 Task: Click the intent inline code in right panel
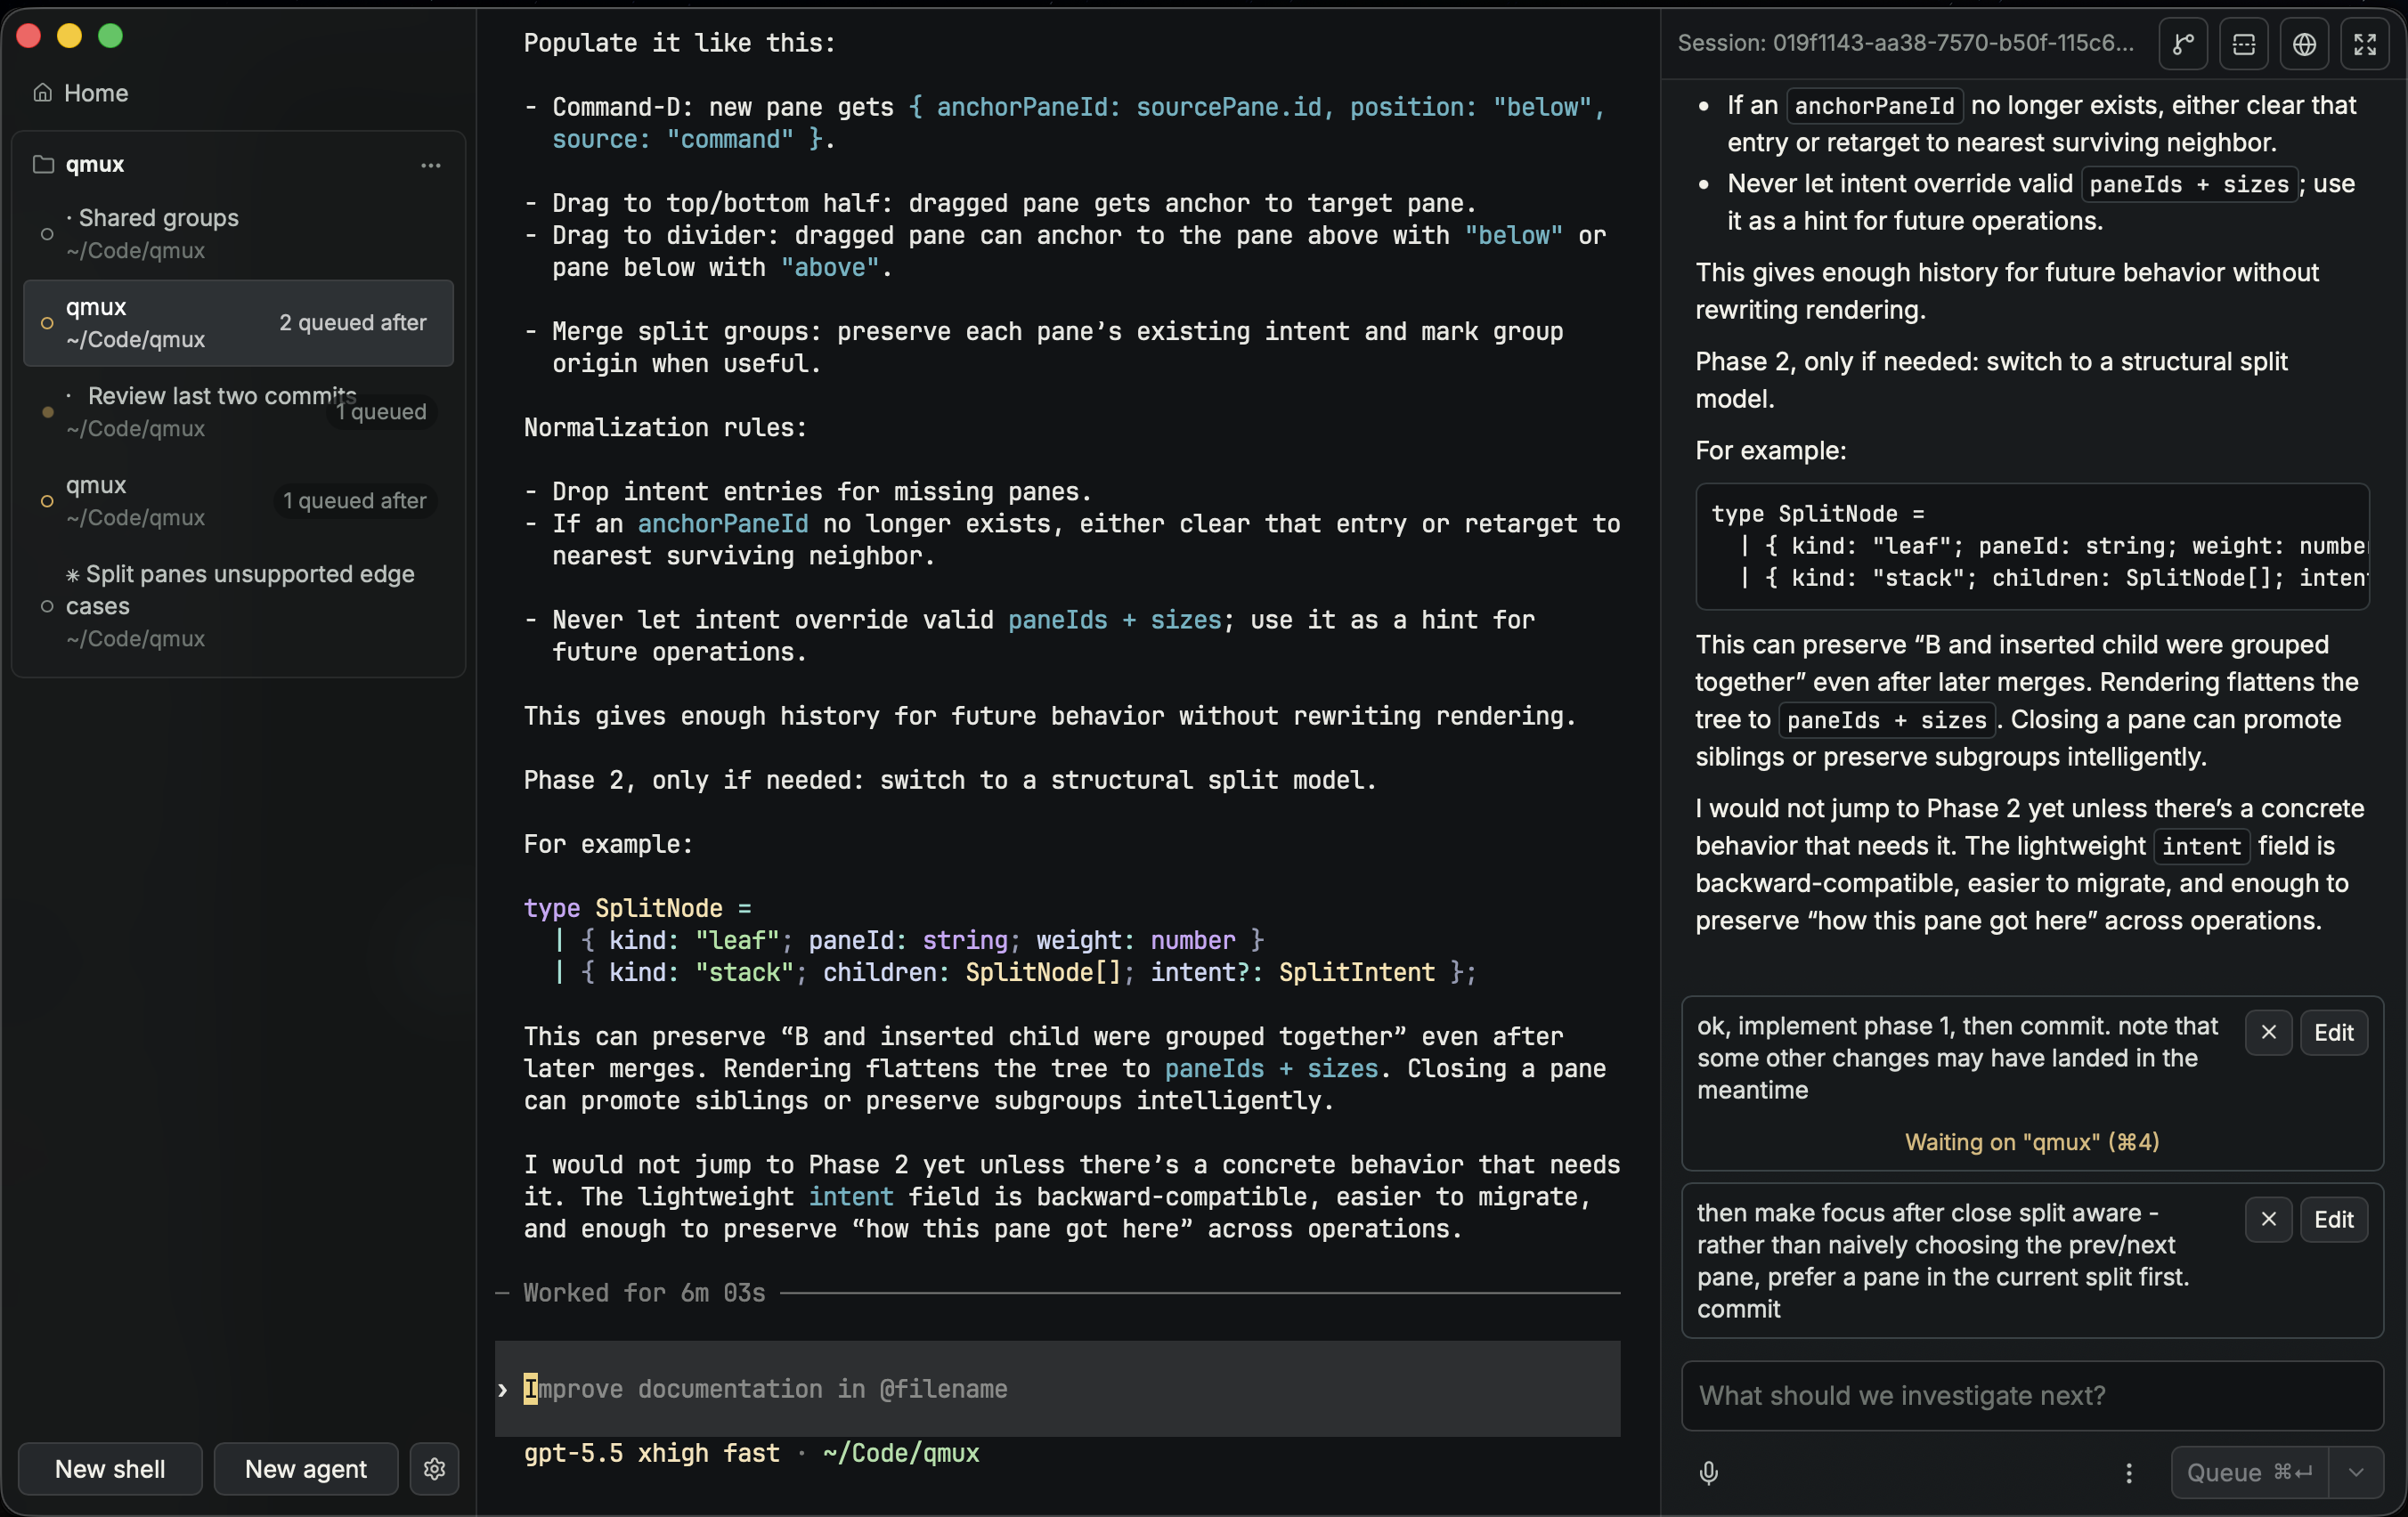2201,846
